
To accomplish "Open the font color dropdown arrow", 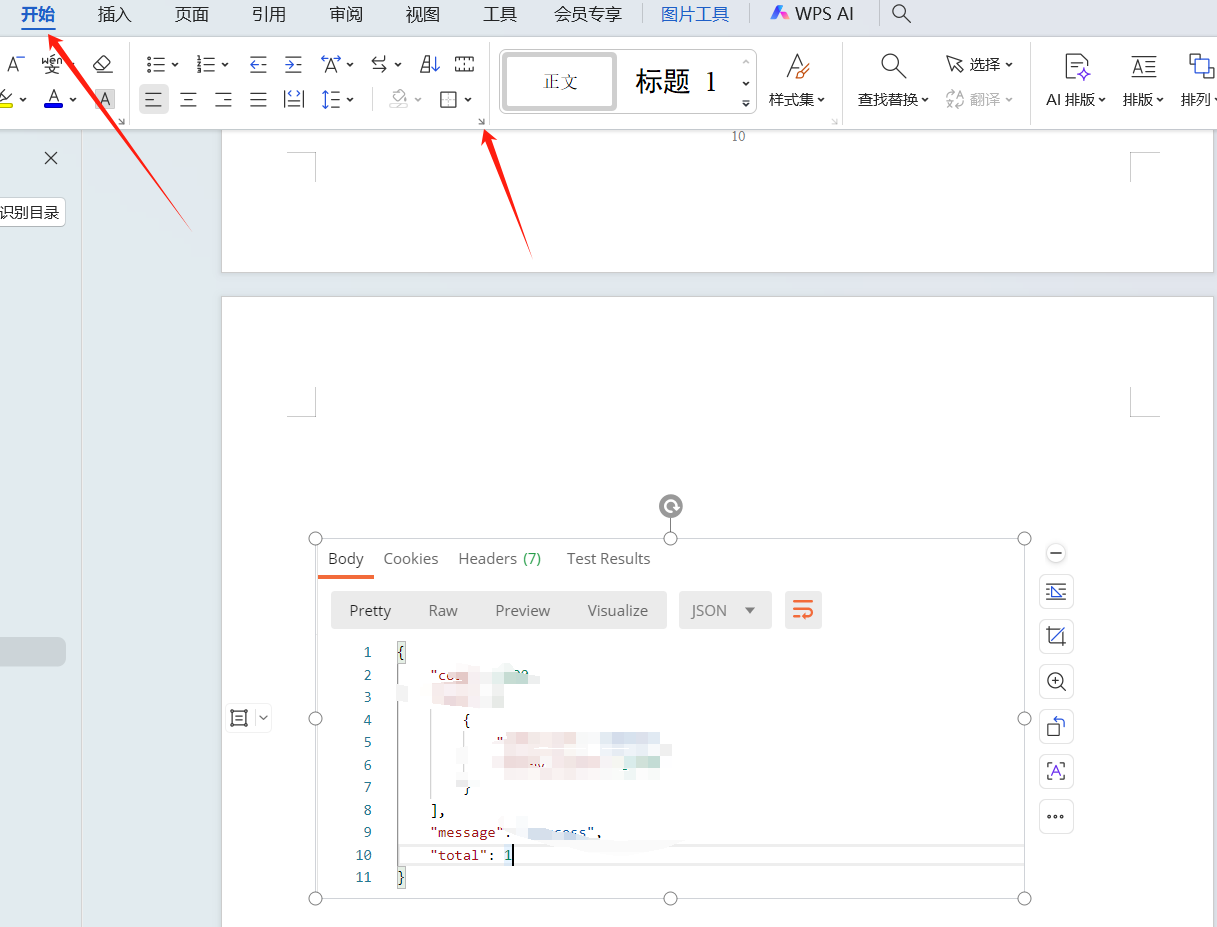I will click(x=73, y=99).
